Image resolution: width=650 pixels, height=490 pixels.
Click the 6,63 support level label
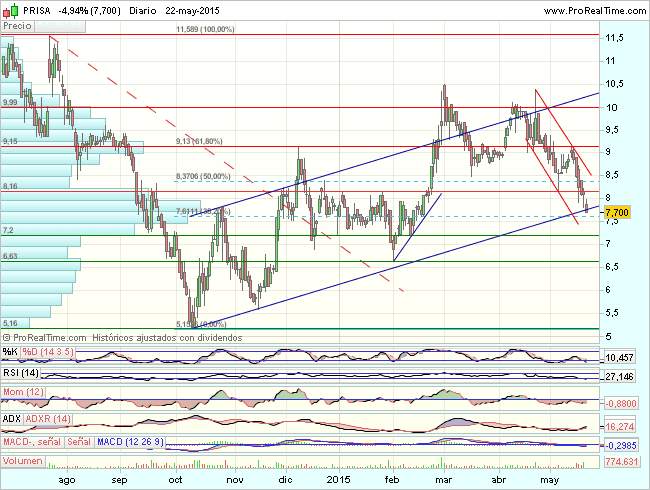[x=10, y=256]
